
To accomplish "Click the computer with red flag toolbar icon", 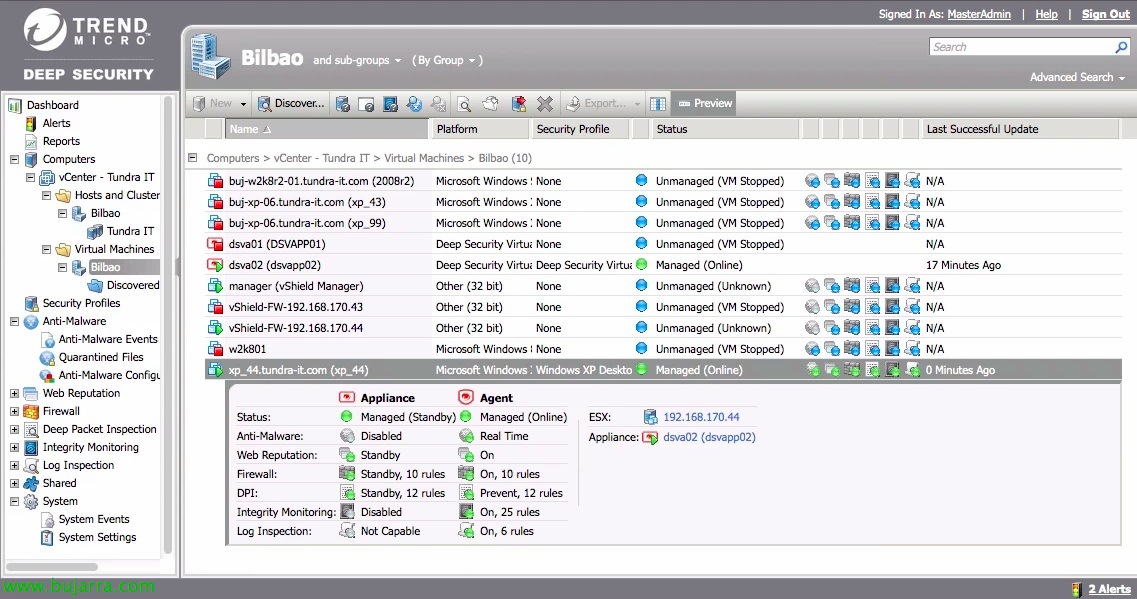I will point(518,104).
